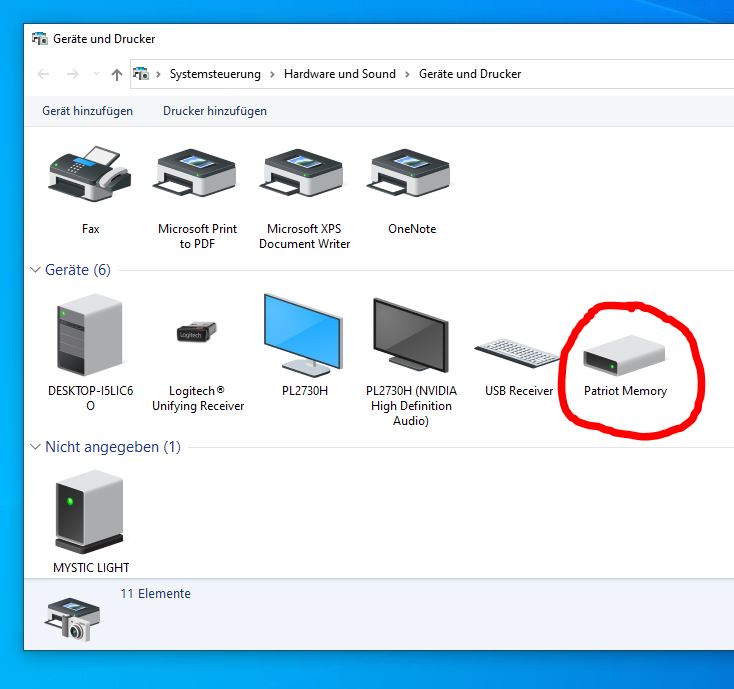Click the window title bar icon
The image size is (734, 689).
coord(40,38)
